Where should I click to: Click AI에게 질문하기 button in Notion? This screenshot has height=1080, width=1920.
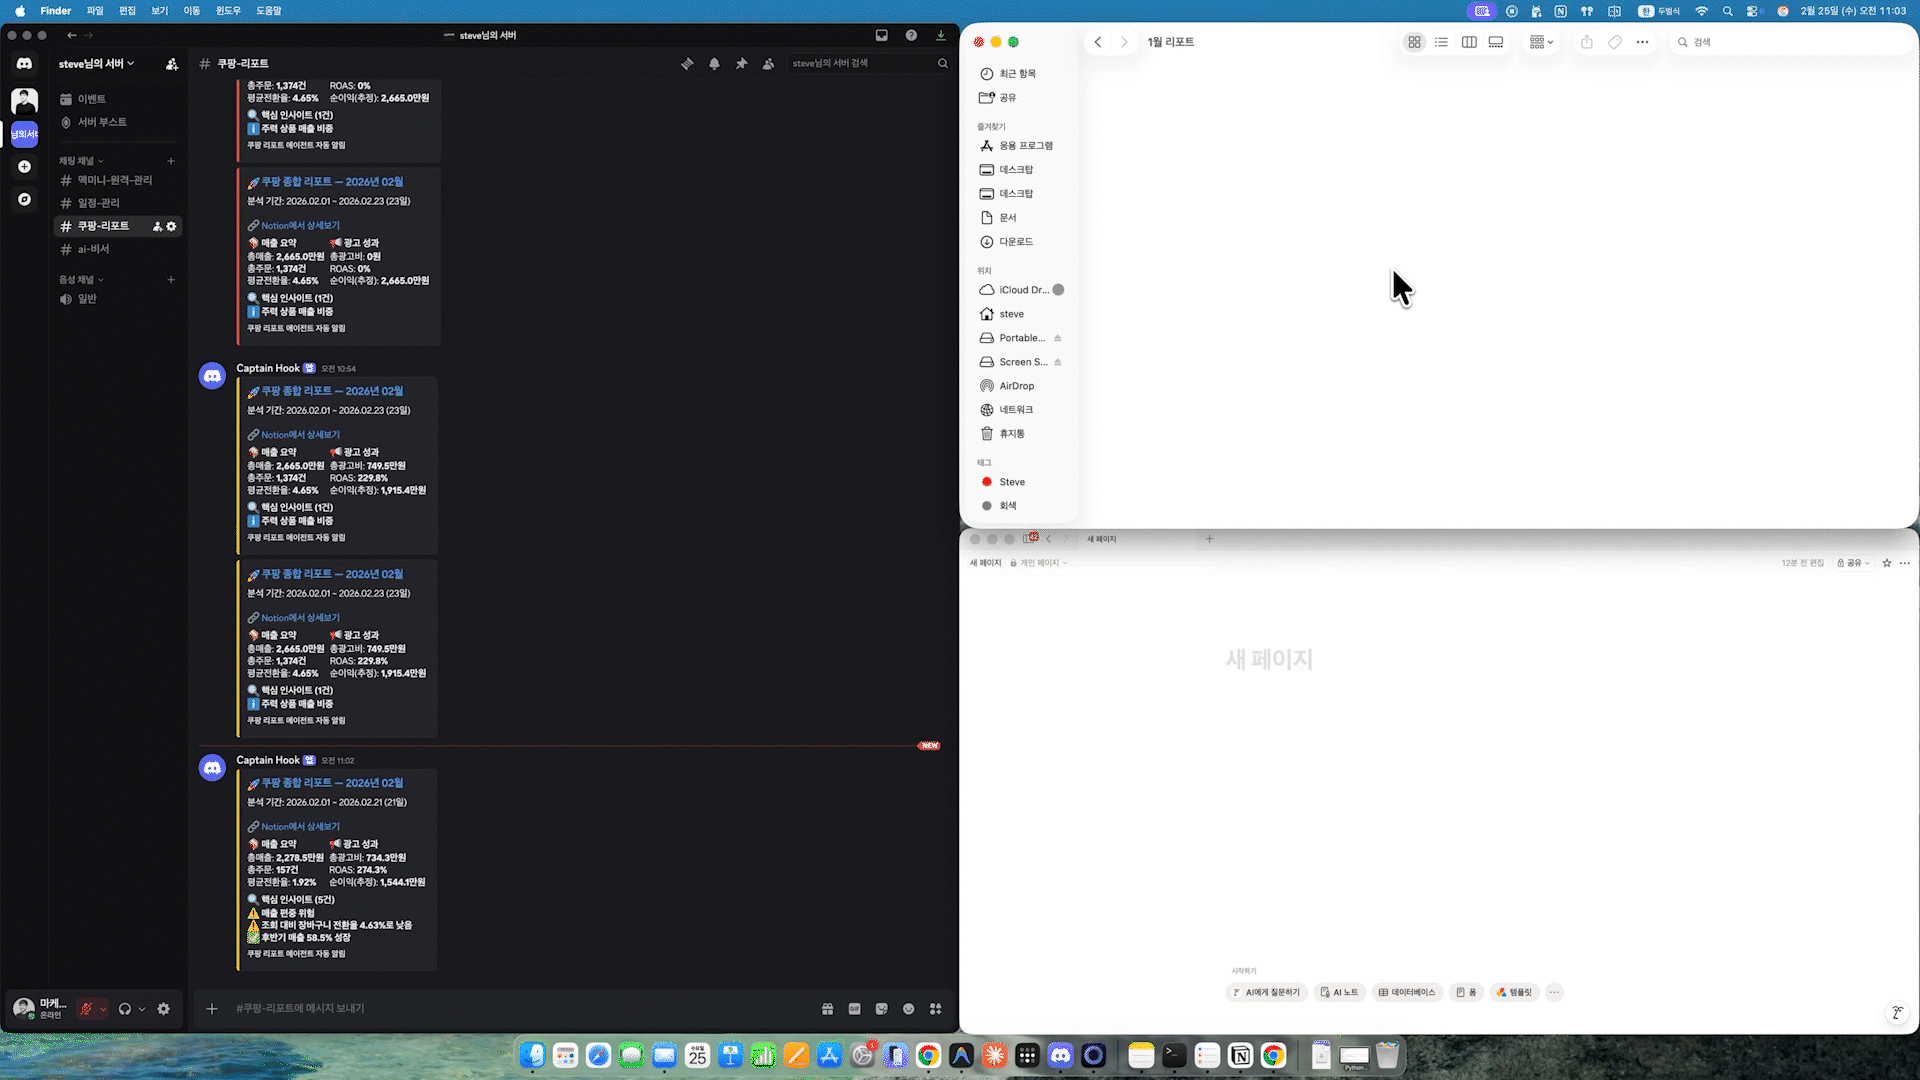point(1266,993)
